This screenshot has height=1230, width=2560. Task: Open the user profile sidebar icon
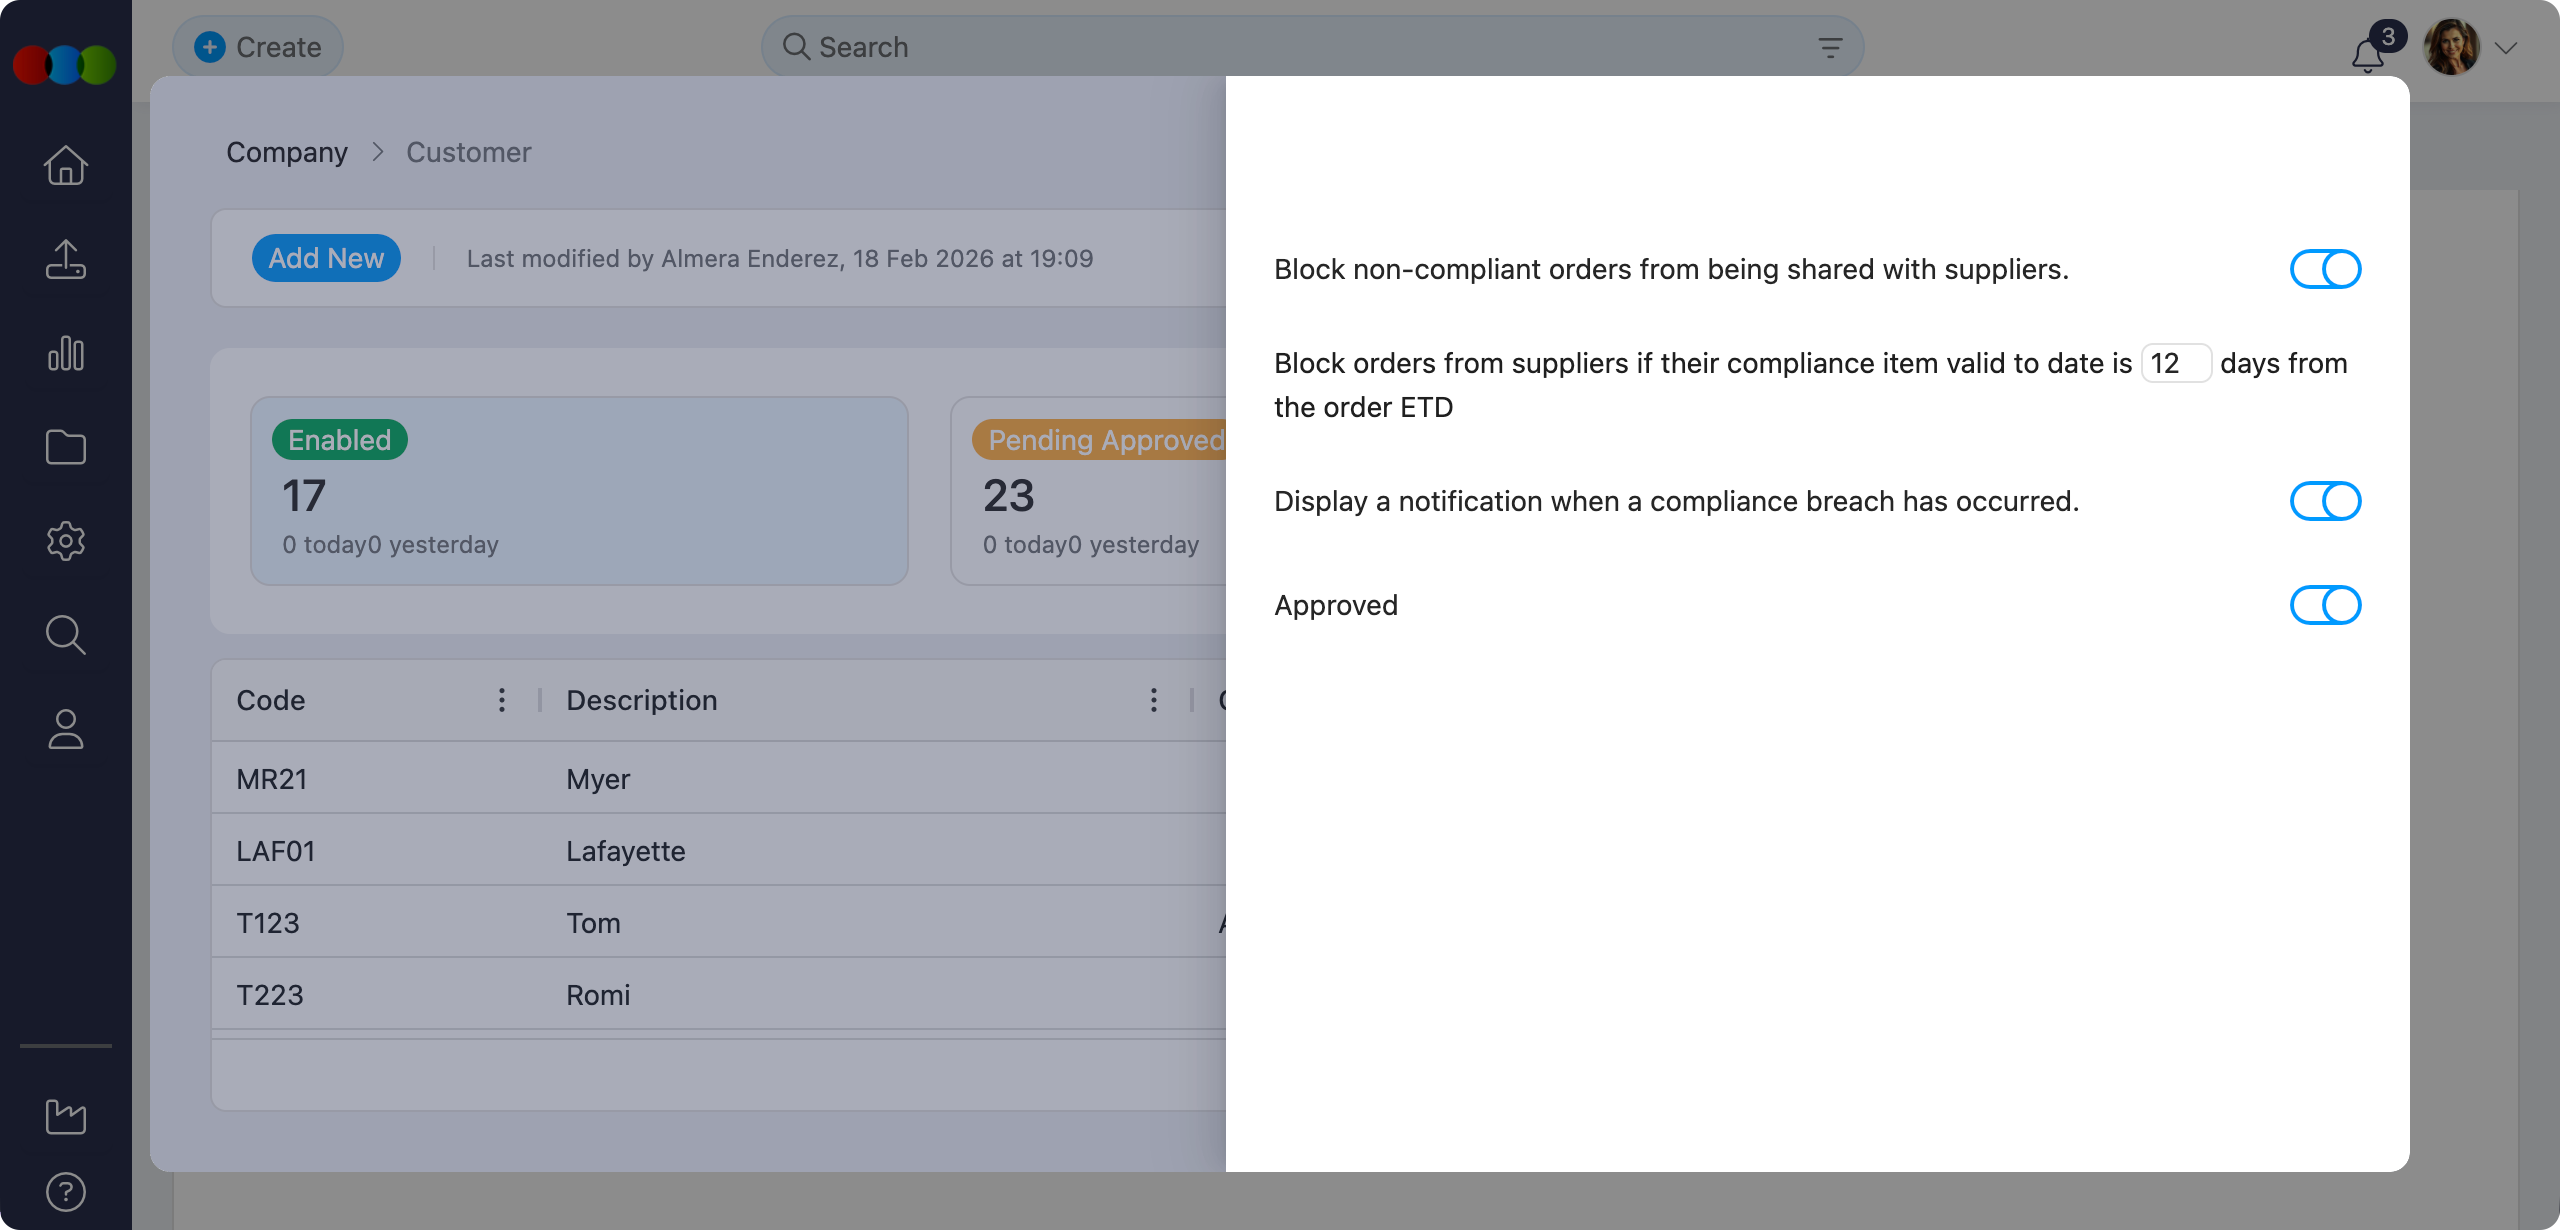[66, 729]
